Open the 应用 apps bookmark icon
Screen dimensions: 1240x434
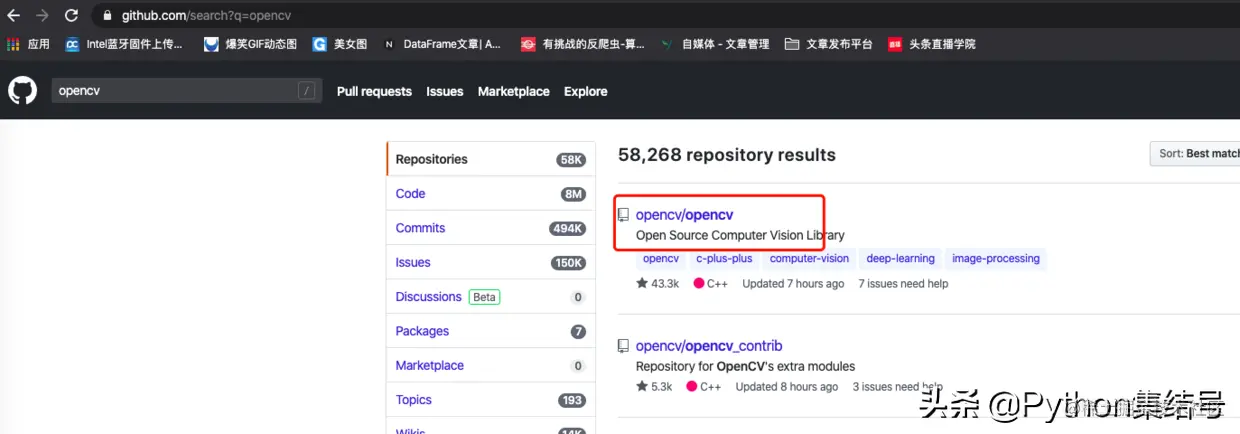point(13,44)
